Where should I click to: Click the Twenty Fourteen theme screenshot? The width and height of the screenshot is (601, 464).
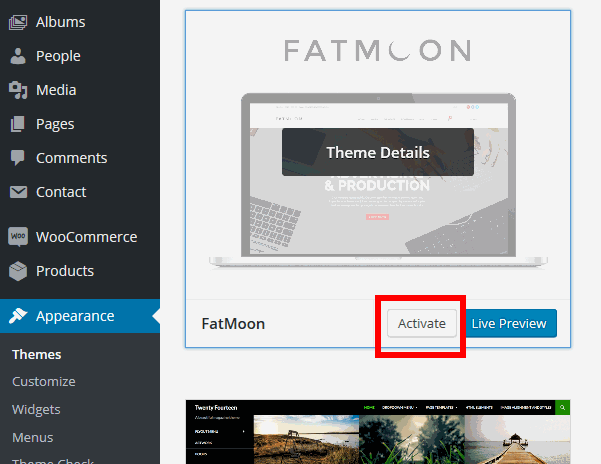tap(378, 432)
